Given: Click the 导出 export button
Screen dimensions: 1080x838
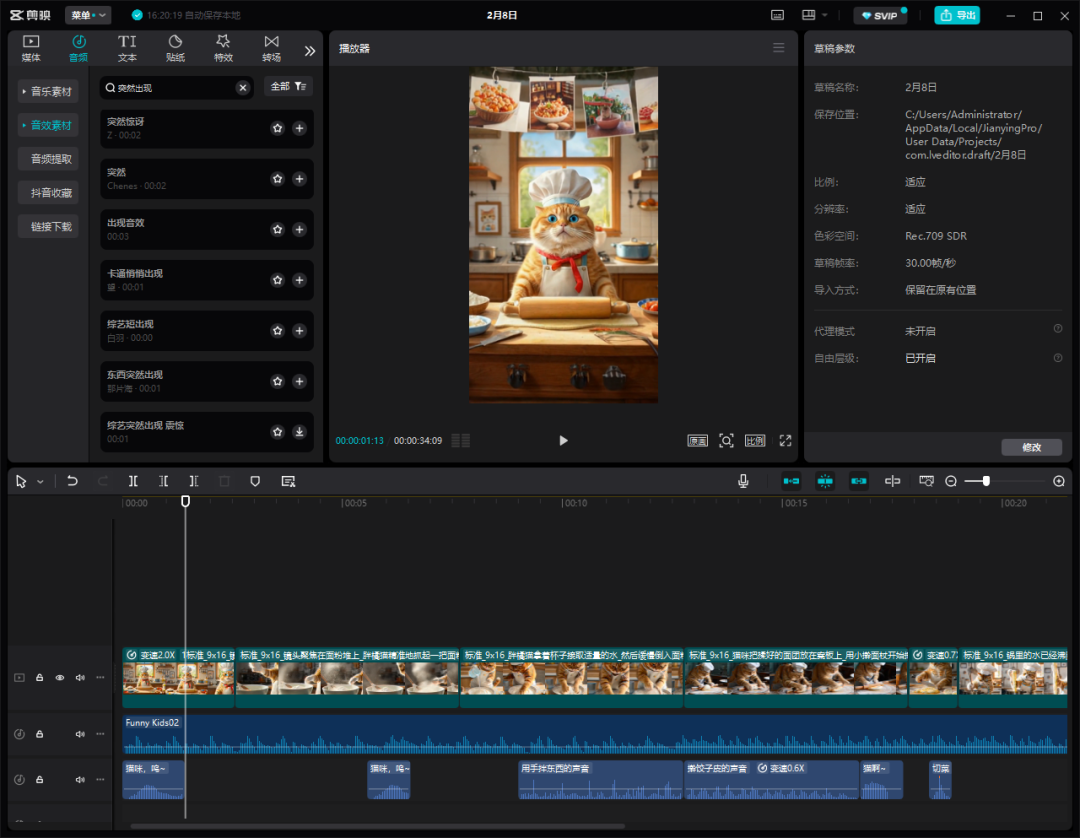Looking at the screenshot, I should click(x=956, y=15).
